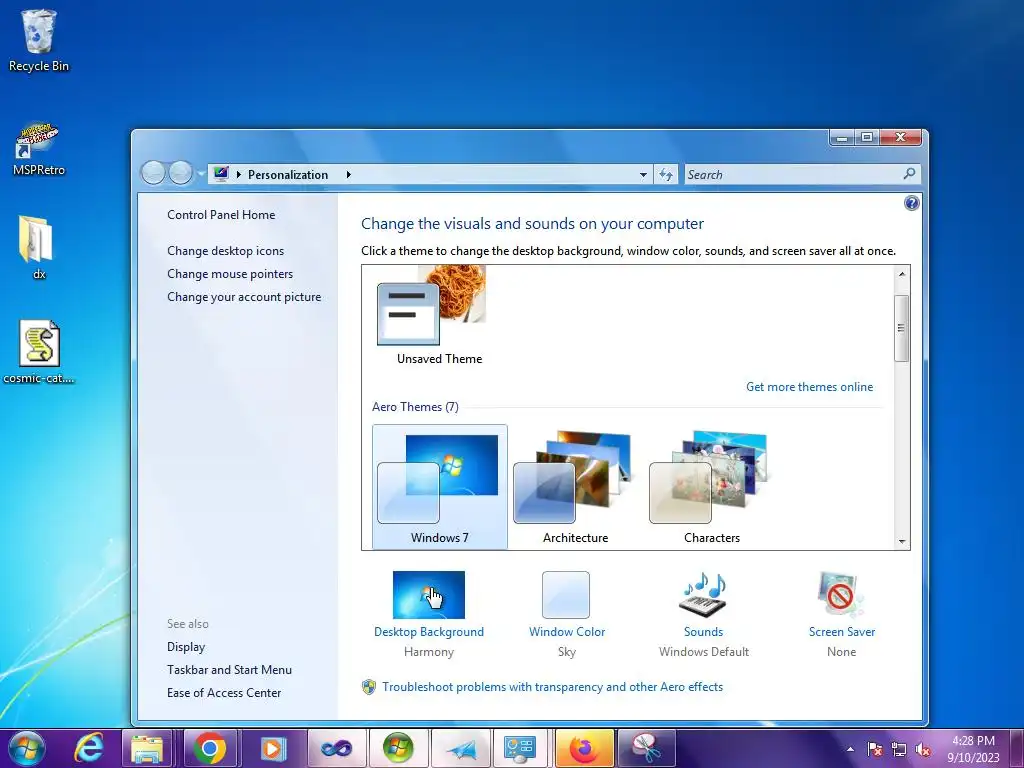This screenshot has width=1024, height=768.
Task: Open the Screen Saver icon
Action: click(x=840, y=595)
